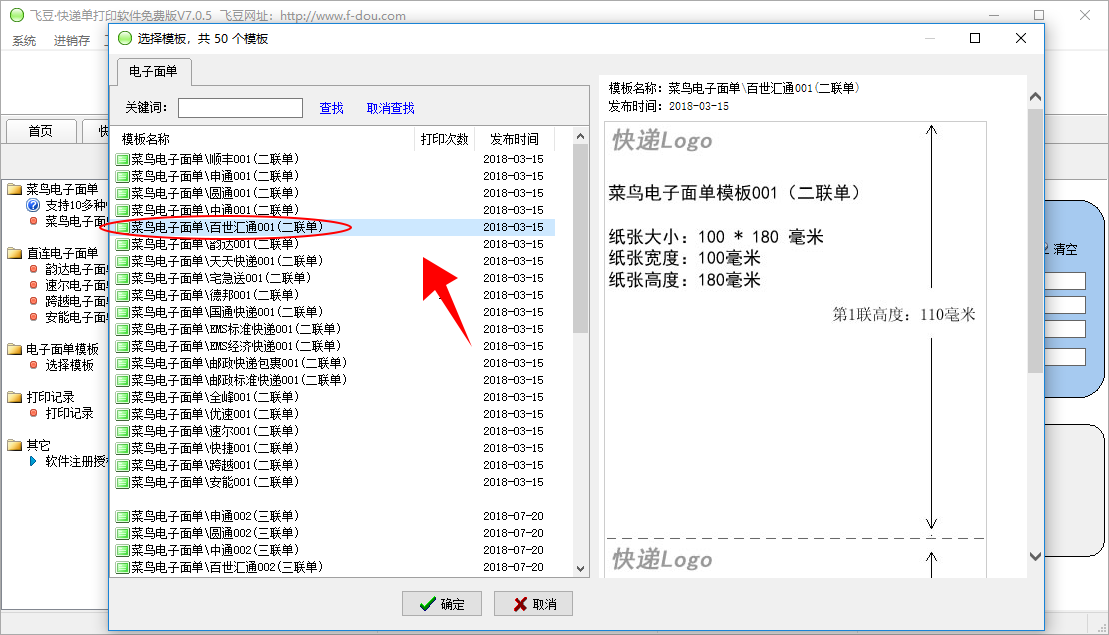Viewport: 1109px width, 635px height.
Task: Click the green icon of the 顺丰001(二联单) template
Action: tap(122, 160)
